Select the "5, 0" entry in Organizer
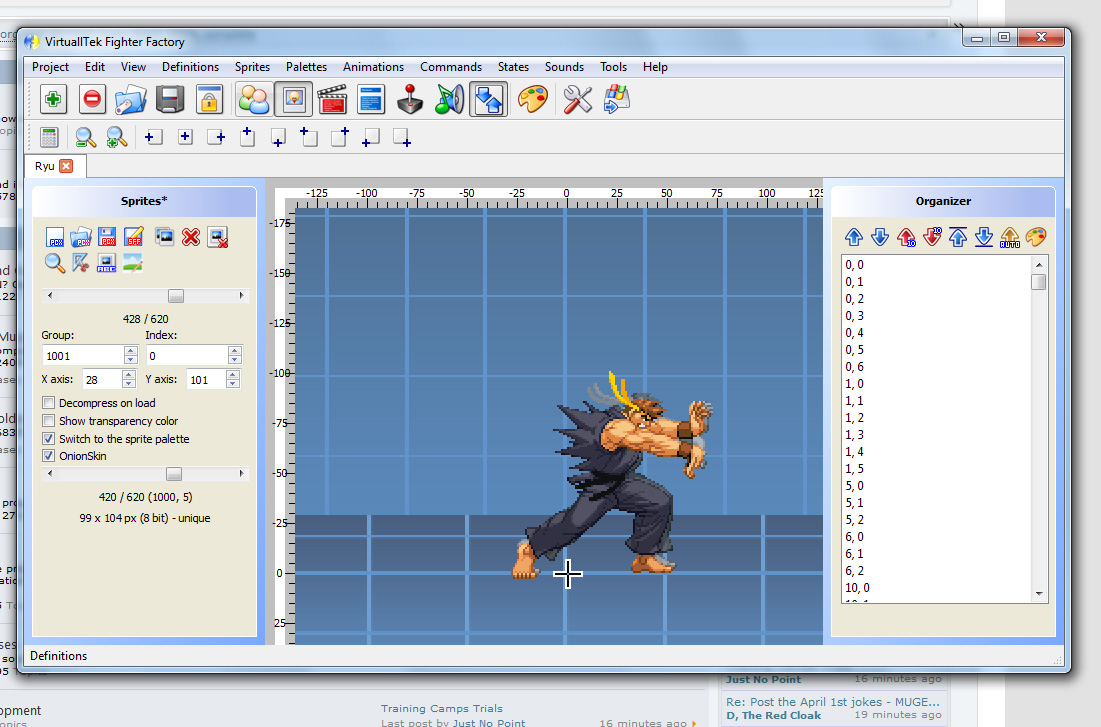 tap(855, 486)
